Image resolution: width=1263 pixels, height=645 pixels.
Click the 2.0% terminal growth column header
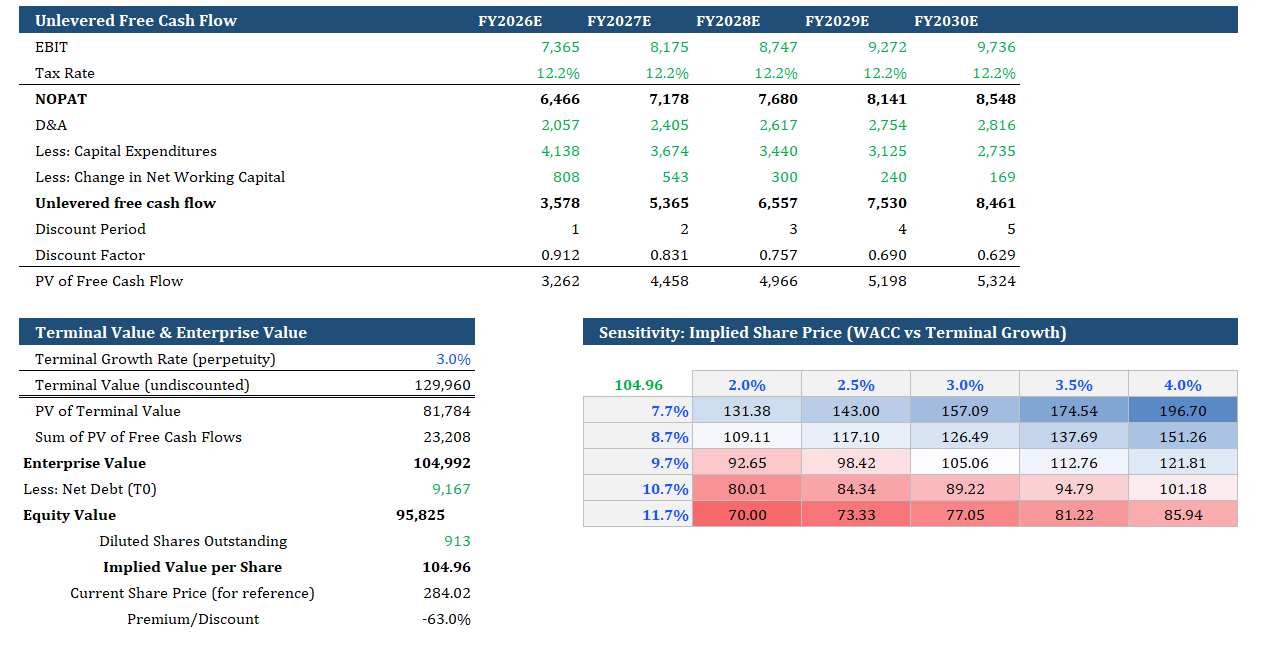point(746,385)
